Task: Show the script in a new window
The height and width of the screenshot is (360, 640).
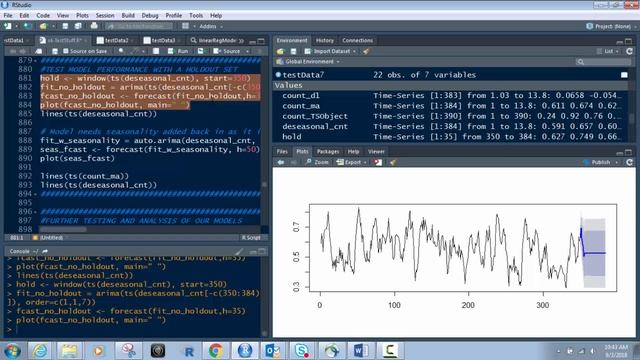Action: coord(38,51)
